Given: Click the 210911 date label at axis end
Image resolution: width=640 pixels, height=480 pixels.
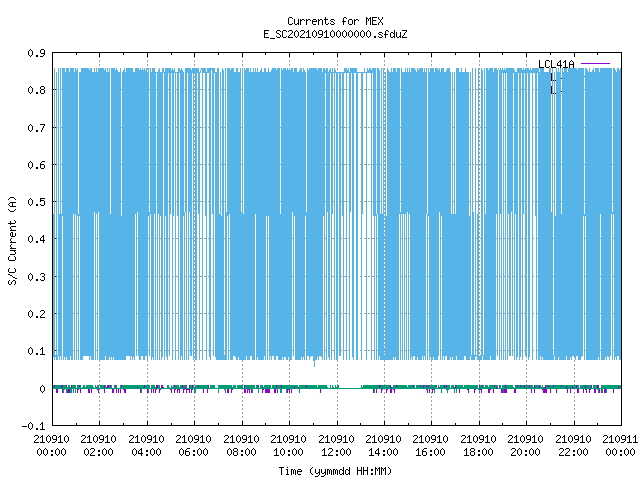Looking at the screenshot, I should click(620, 439).
